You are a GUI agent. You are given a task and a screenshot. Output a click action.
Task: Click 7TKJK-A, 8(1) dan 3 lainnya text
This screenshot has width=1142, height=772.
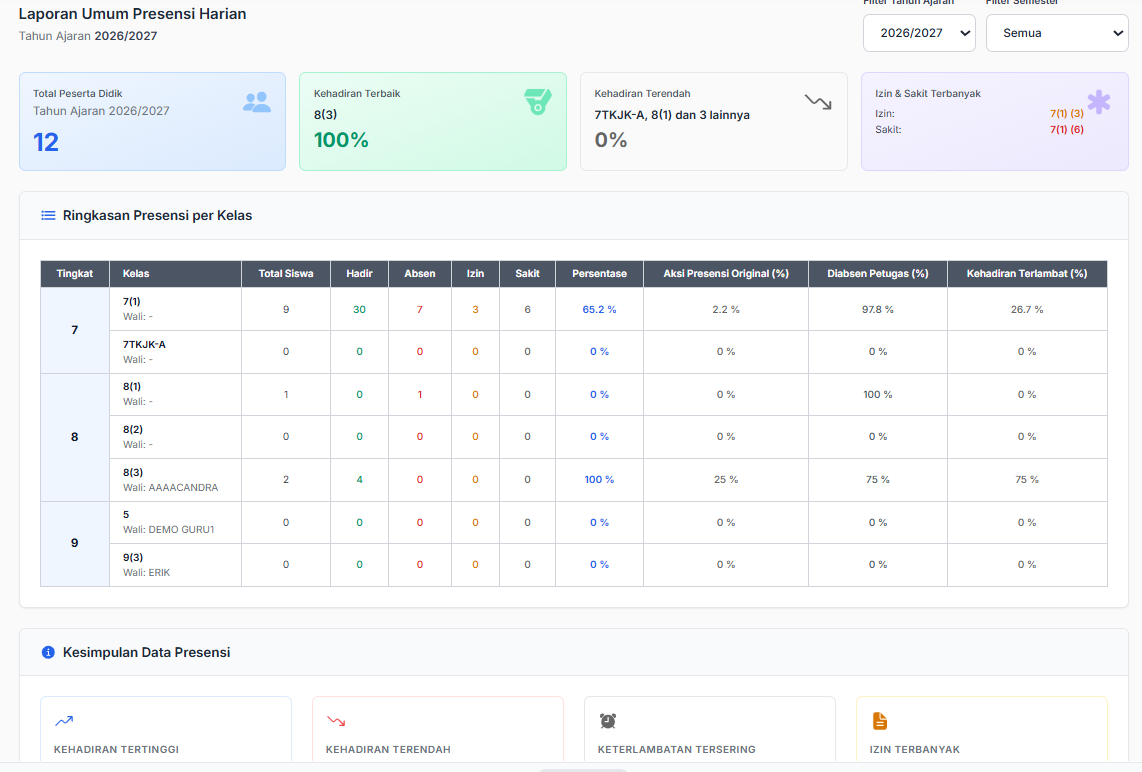tap(672, 115)
